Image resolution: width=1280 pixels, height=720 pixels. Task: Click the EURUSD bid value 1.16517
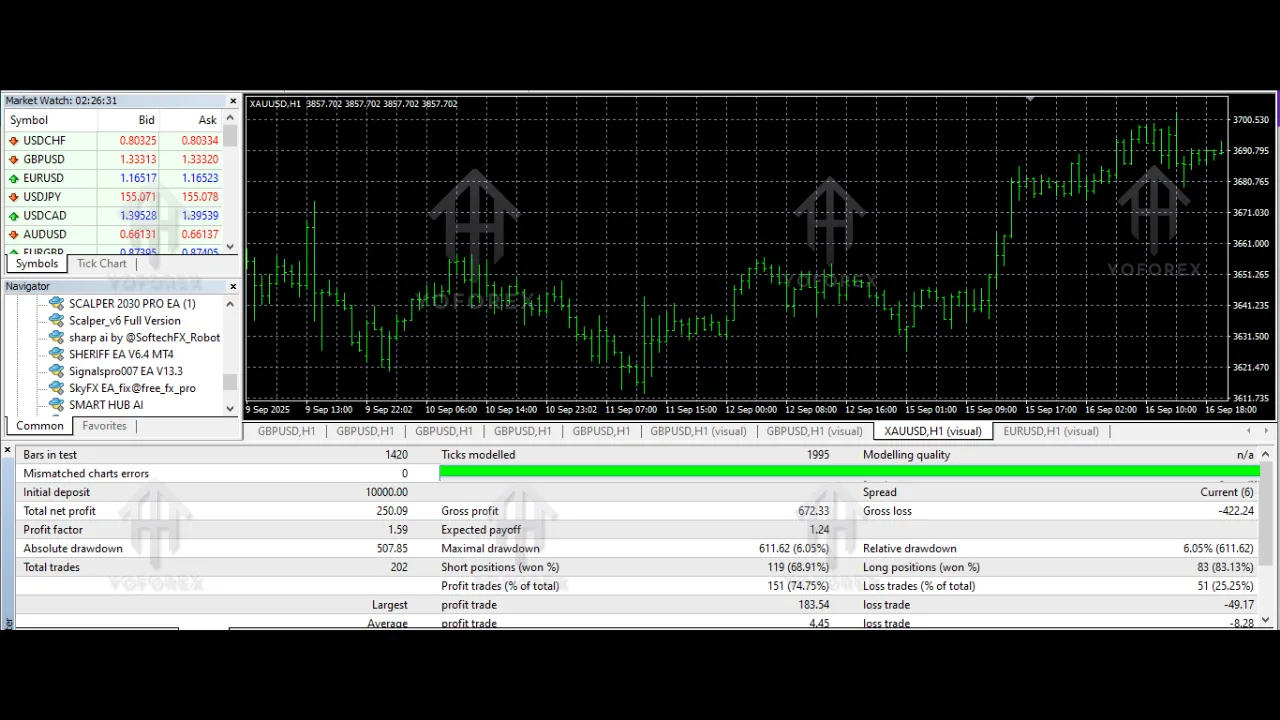pyautogui.click(x=138, y=178)
